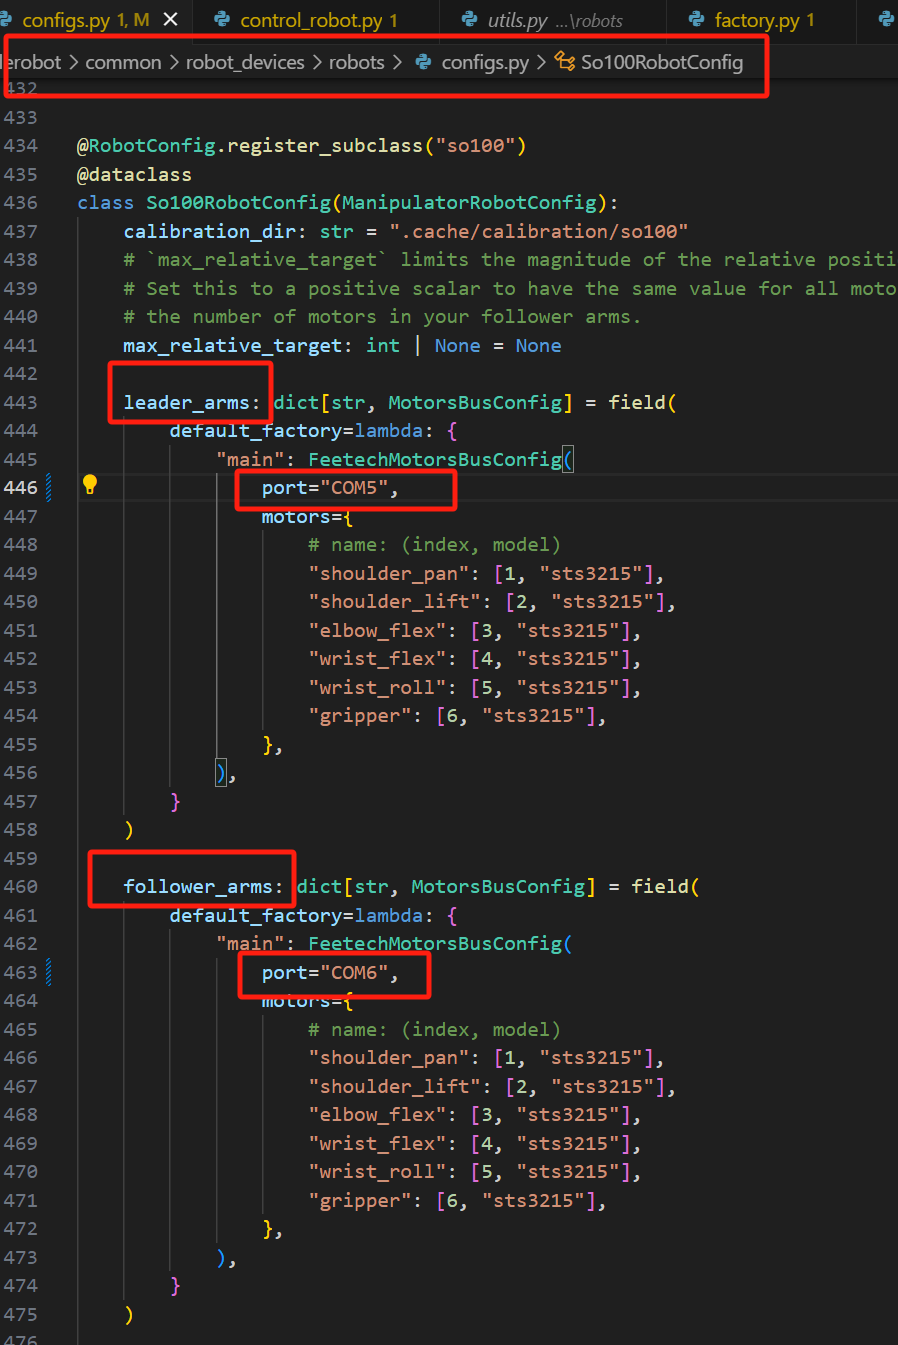Screen dimensions: 898x1345
Task: Click the lightbulb code action icon
Action: coord(90,485)
